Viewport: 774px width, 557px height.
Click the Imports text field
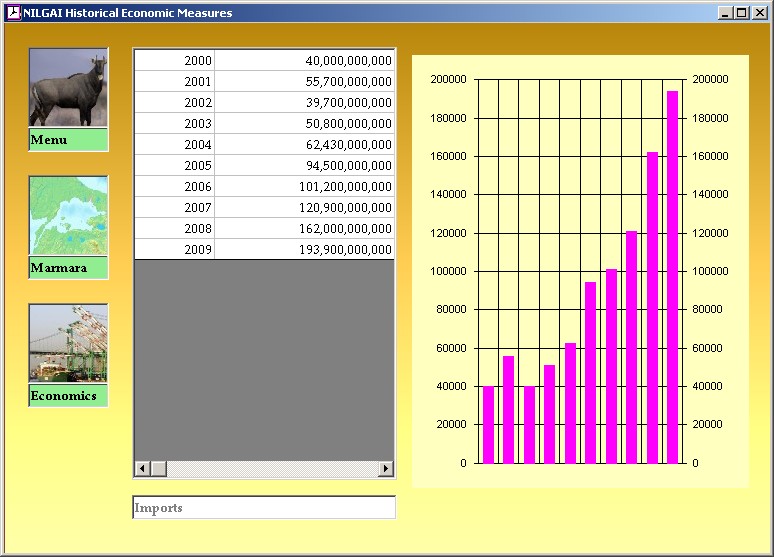[x=264, y=508]
